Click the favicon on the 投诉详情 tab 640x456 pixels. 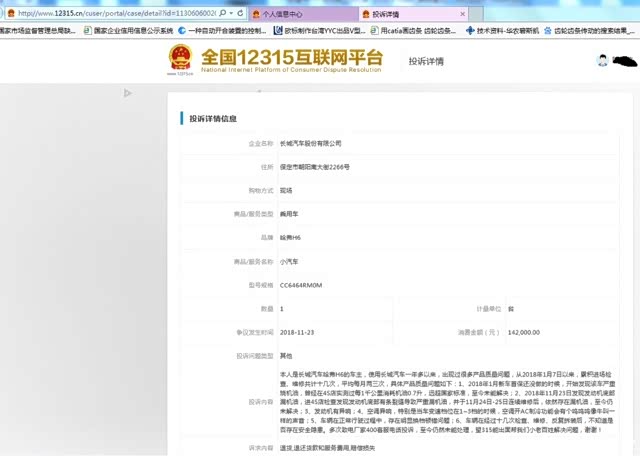tap(364, 15)
